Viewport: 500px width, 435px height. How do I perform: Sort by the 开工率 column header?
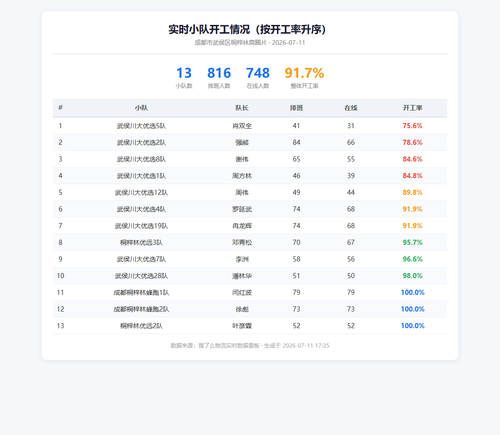pyautogui.click(x=413, y=108)
